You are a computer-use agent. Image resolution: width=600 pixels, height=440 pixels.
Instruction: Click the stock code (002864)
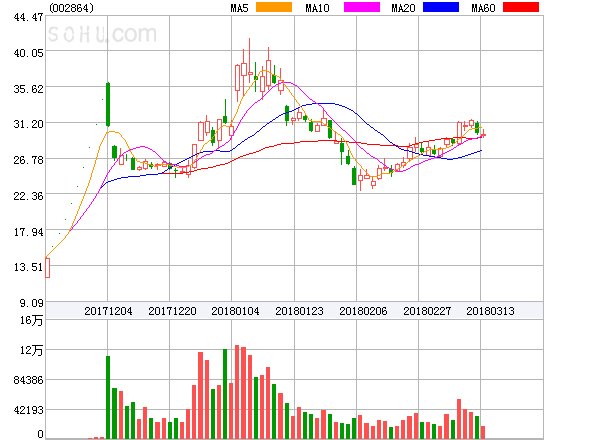pyautogui.click(x=72, y=8)
